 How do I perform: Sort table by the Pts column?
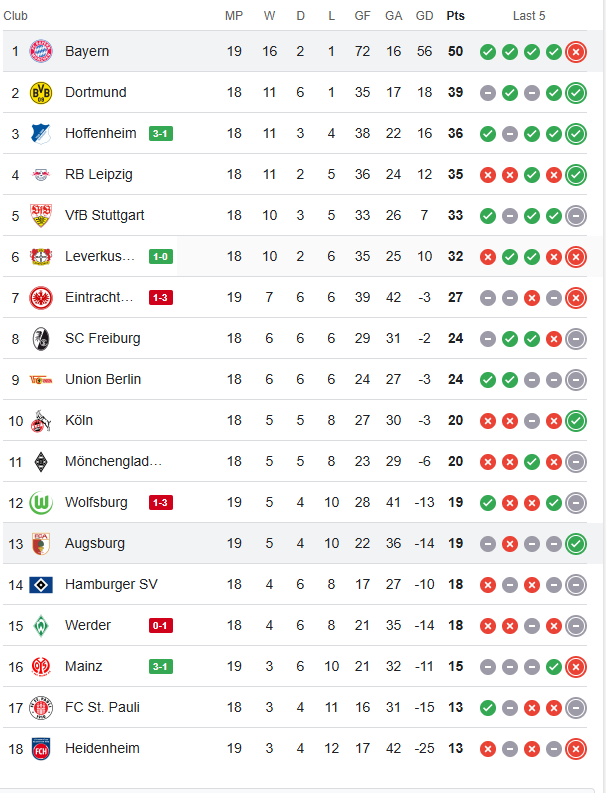455,16
